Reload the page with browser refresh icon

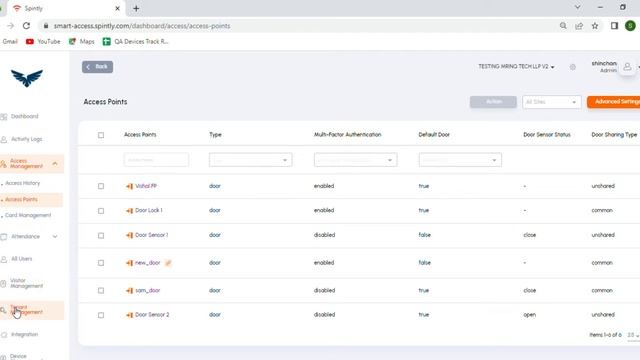(26, 26)
